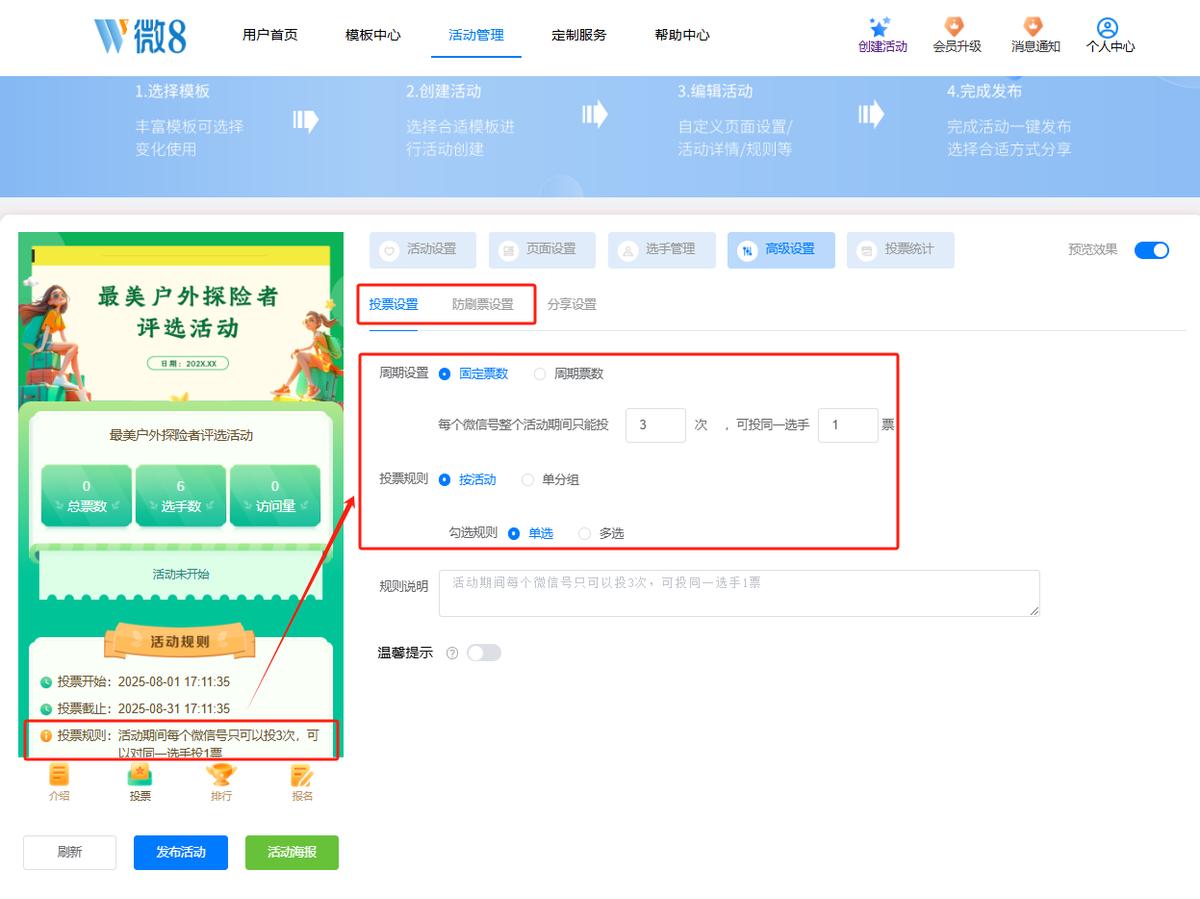Open 消息通知 icon
Screen dimensions: 1200x899
(x=1034, y=27)
